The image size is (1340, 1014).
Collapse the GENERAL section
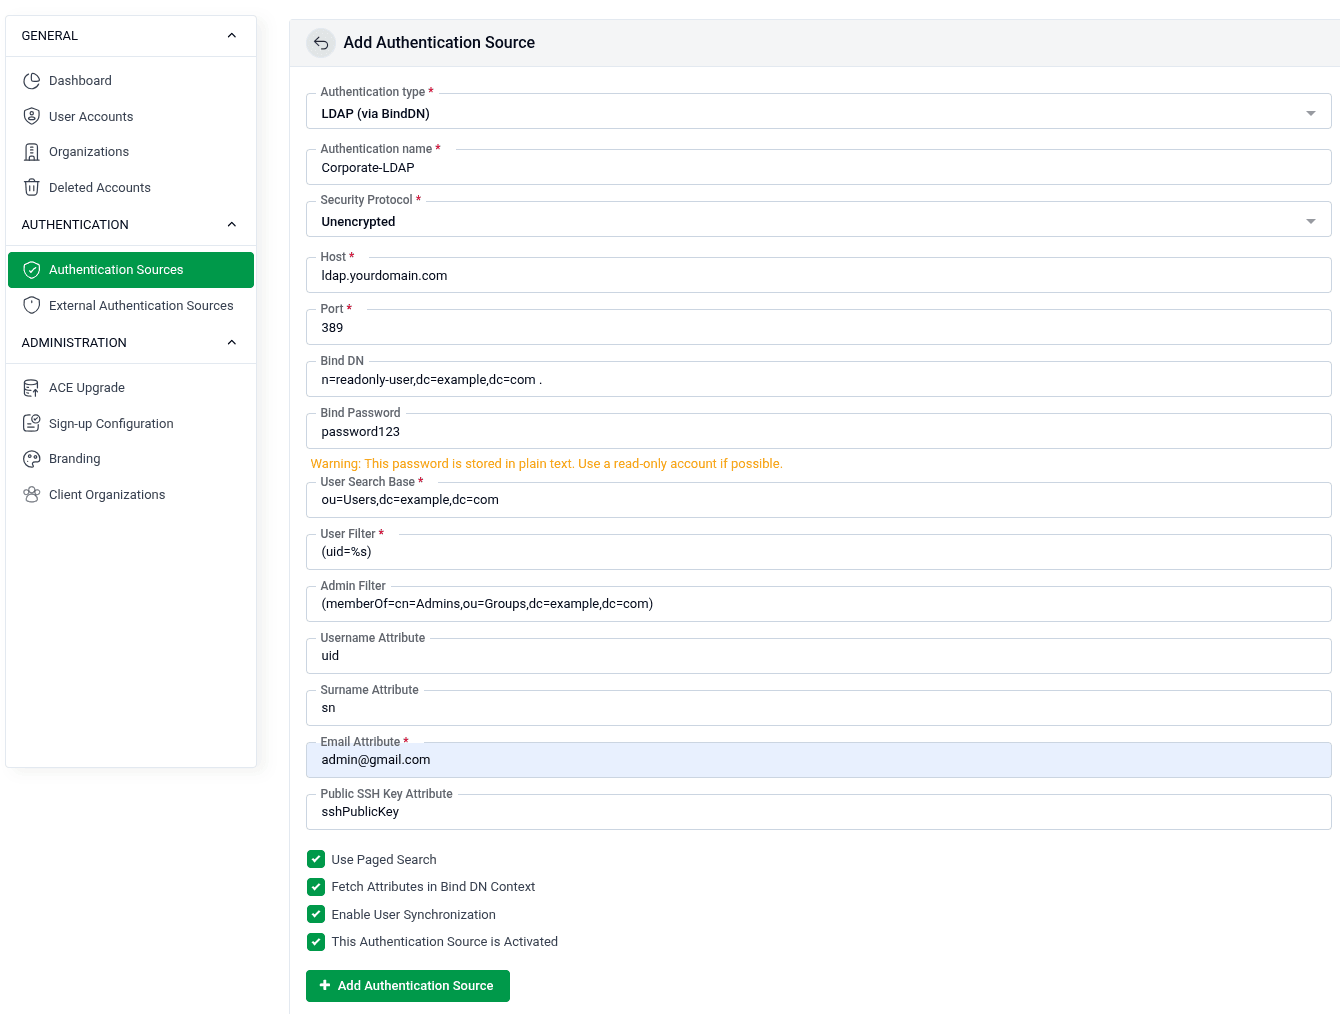click(231, 35)
